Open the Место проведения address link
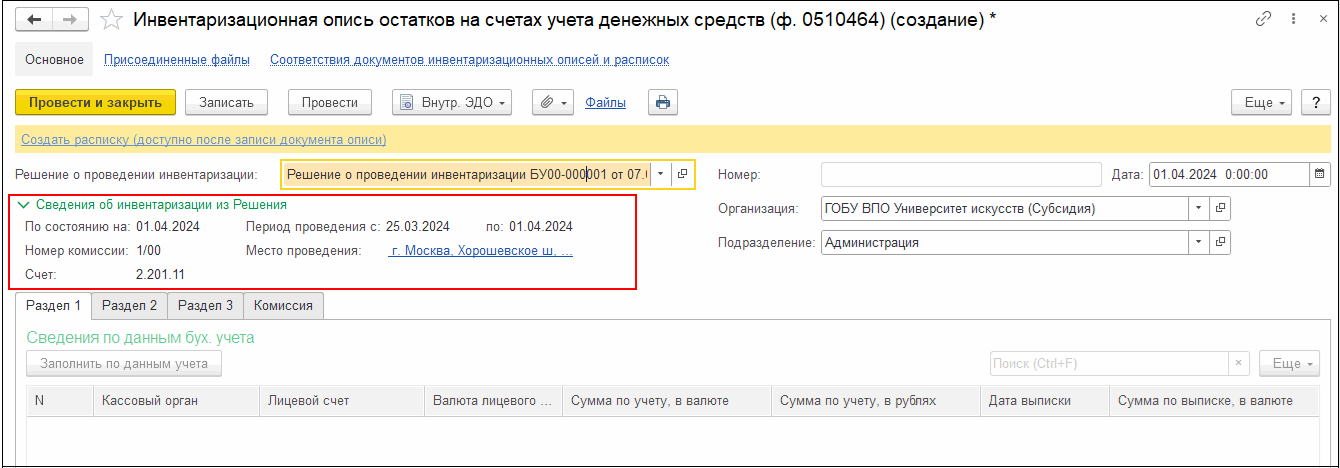 [482, 251]
